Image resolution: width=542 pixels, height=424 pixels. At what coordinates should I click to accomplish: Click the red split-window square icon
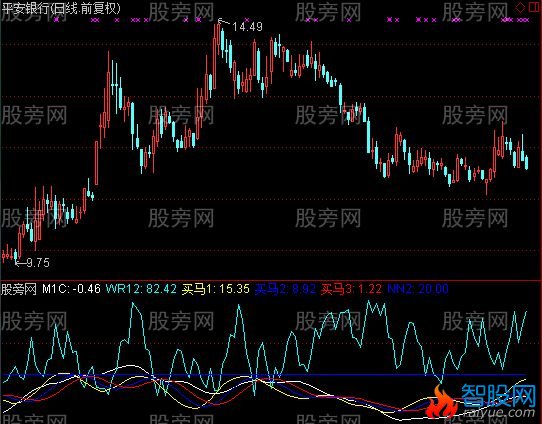(533, 7)
